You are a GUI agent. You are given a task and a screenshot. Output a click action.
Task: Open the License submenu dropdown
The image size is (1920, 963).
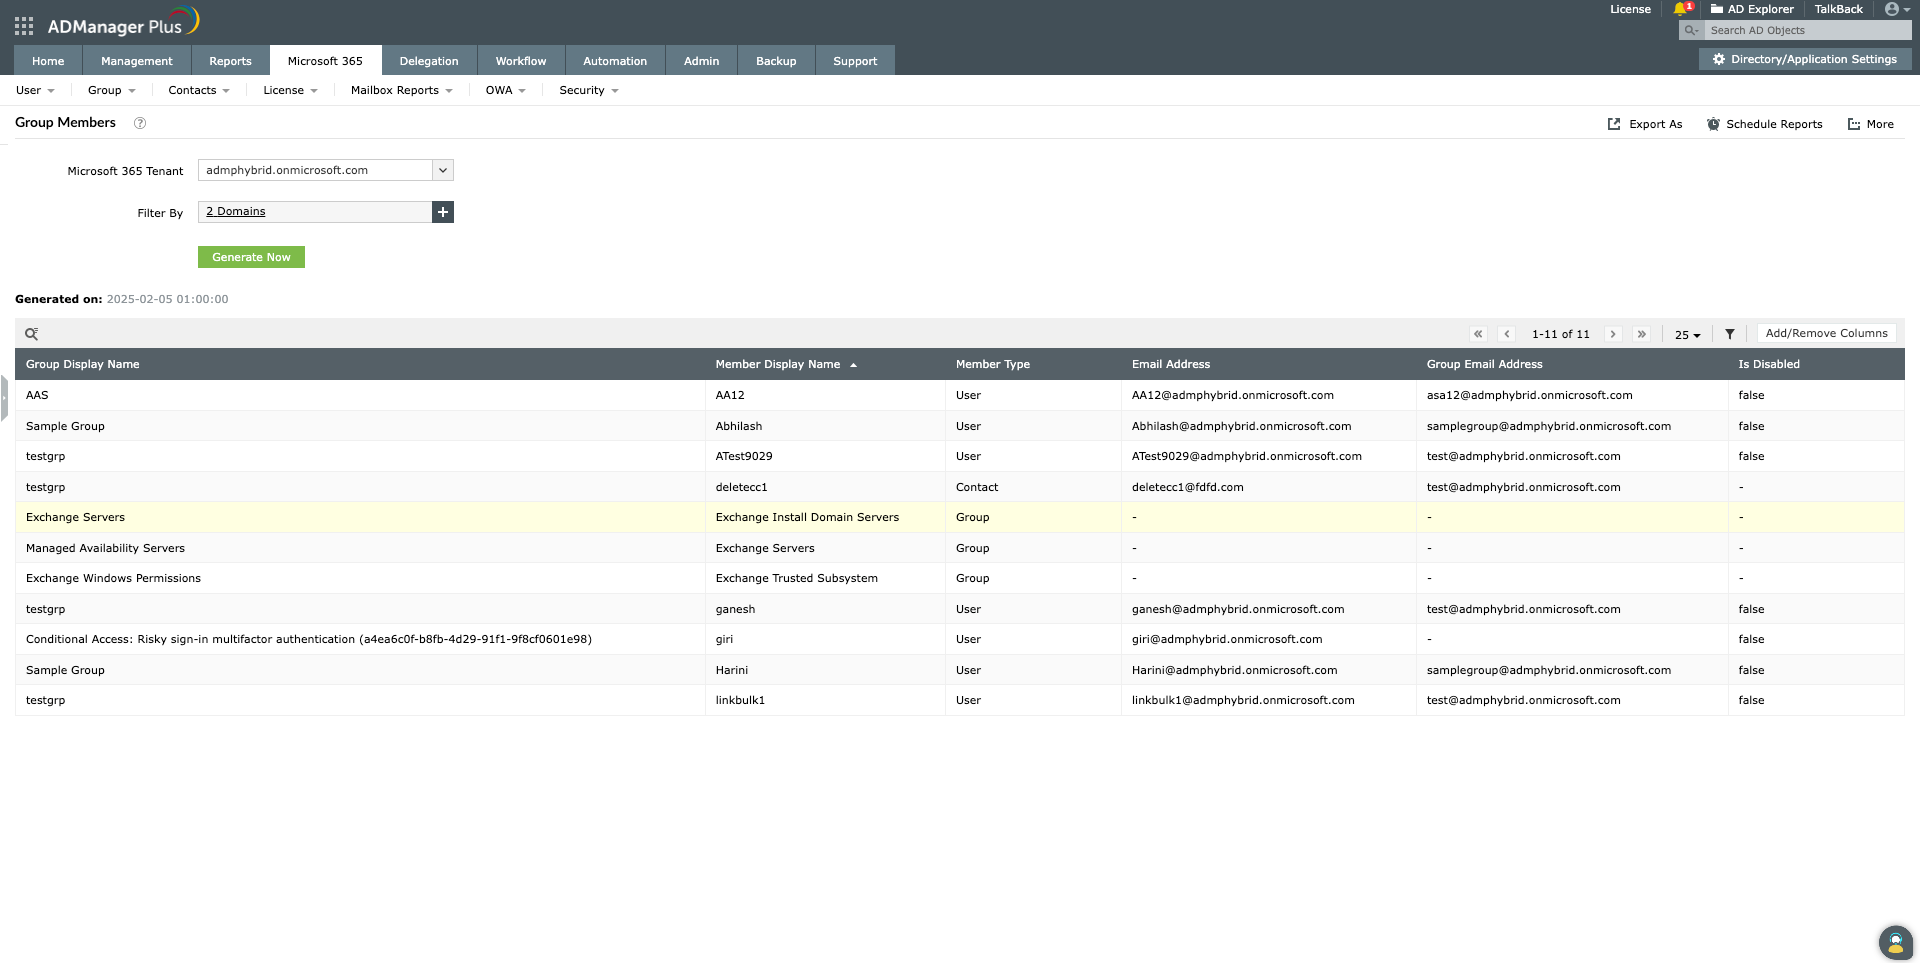point(290,90)
